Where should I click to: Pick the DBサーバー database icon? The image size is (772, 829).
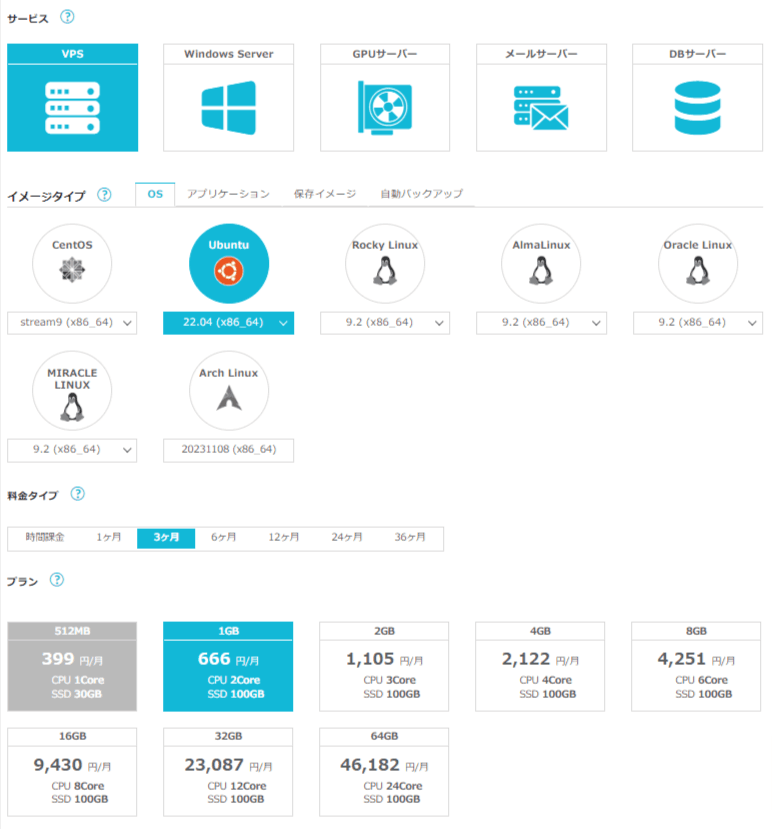coord(698,107)
